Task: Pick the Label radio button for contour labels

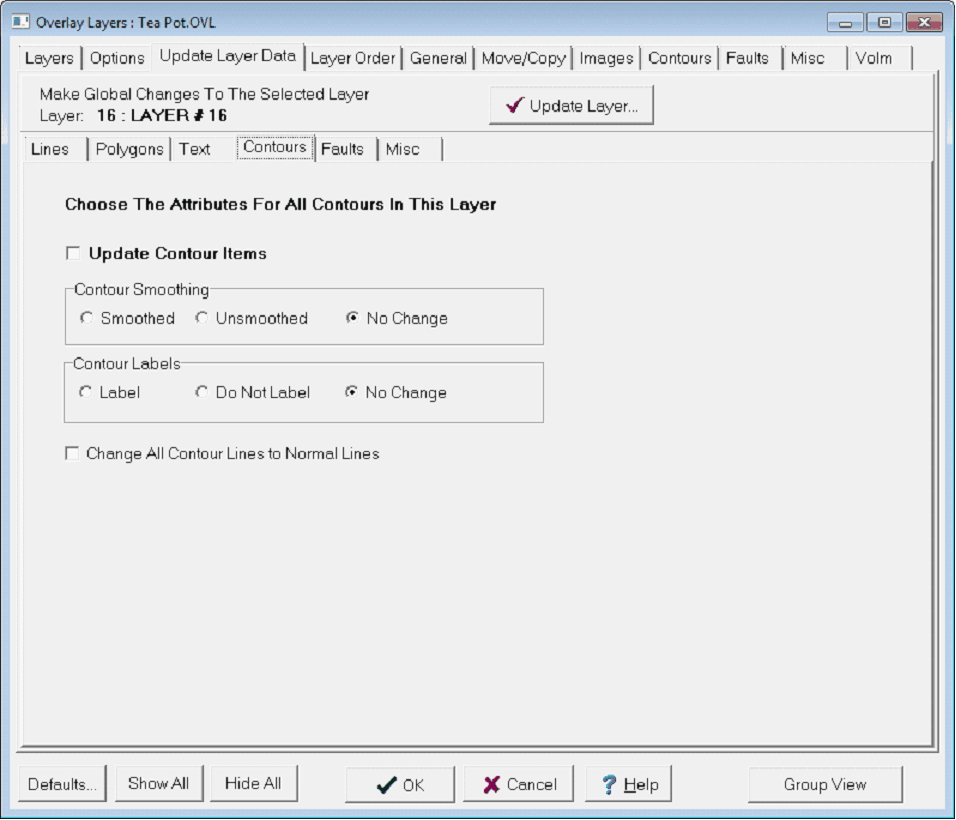Action: point(86,393)
